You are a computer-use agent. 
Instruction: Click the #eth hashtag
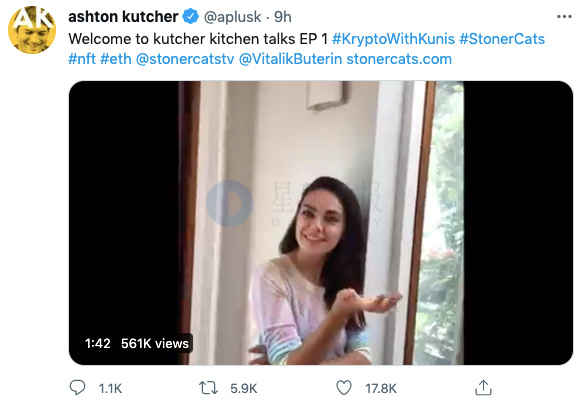[x=116, y=59]
